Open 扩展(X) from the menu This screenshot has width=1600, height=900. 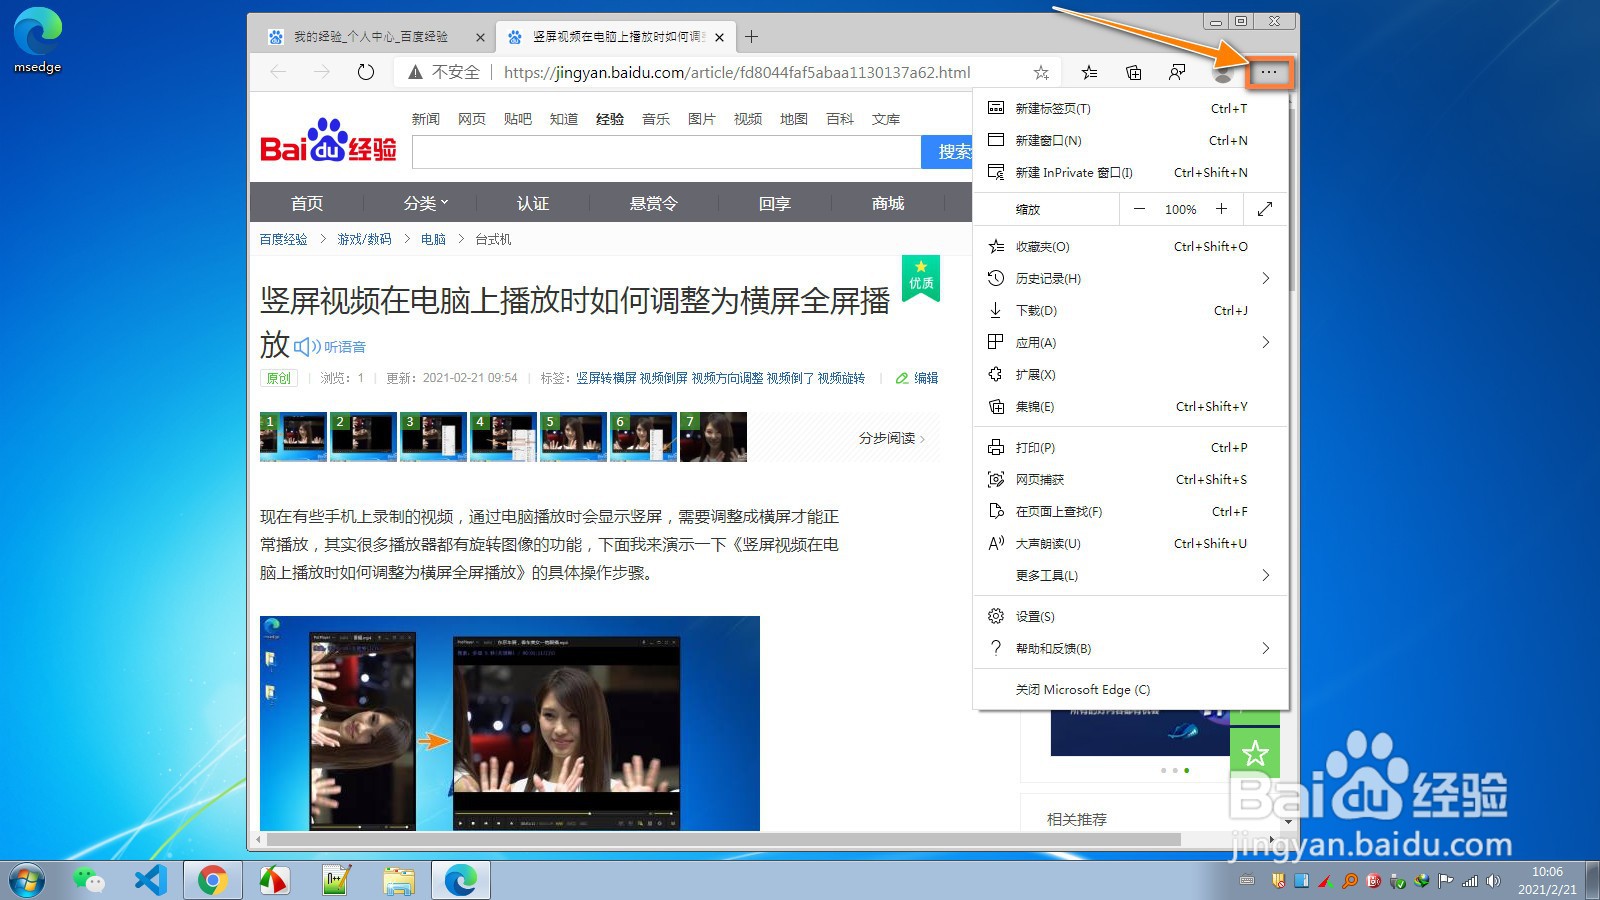1130,374
